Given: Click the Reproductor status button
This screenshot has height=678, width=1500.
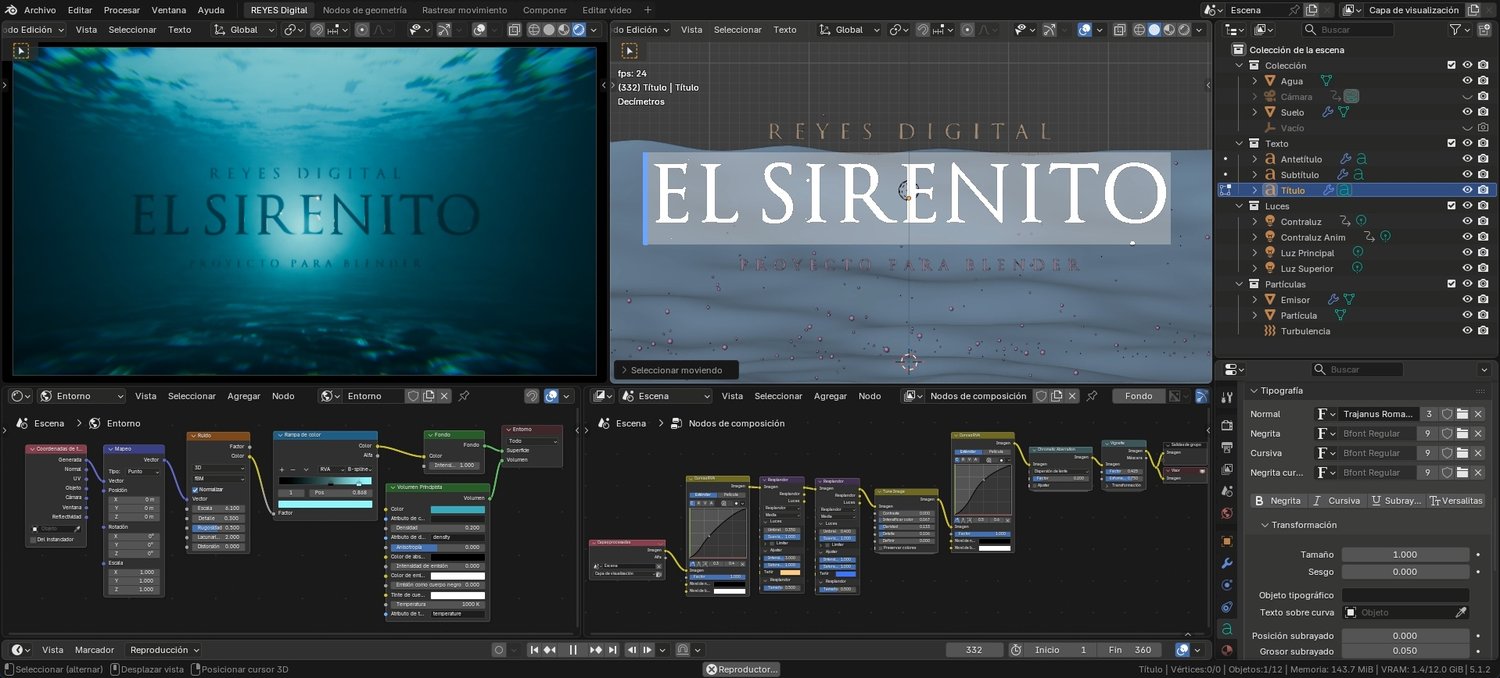Looking at the screenshot, I should (x=741, y=670).
